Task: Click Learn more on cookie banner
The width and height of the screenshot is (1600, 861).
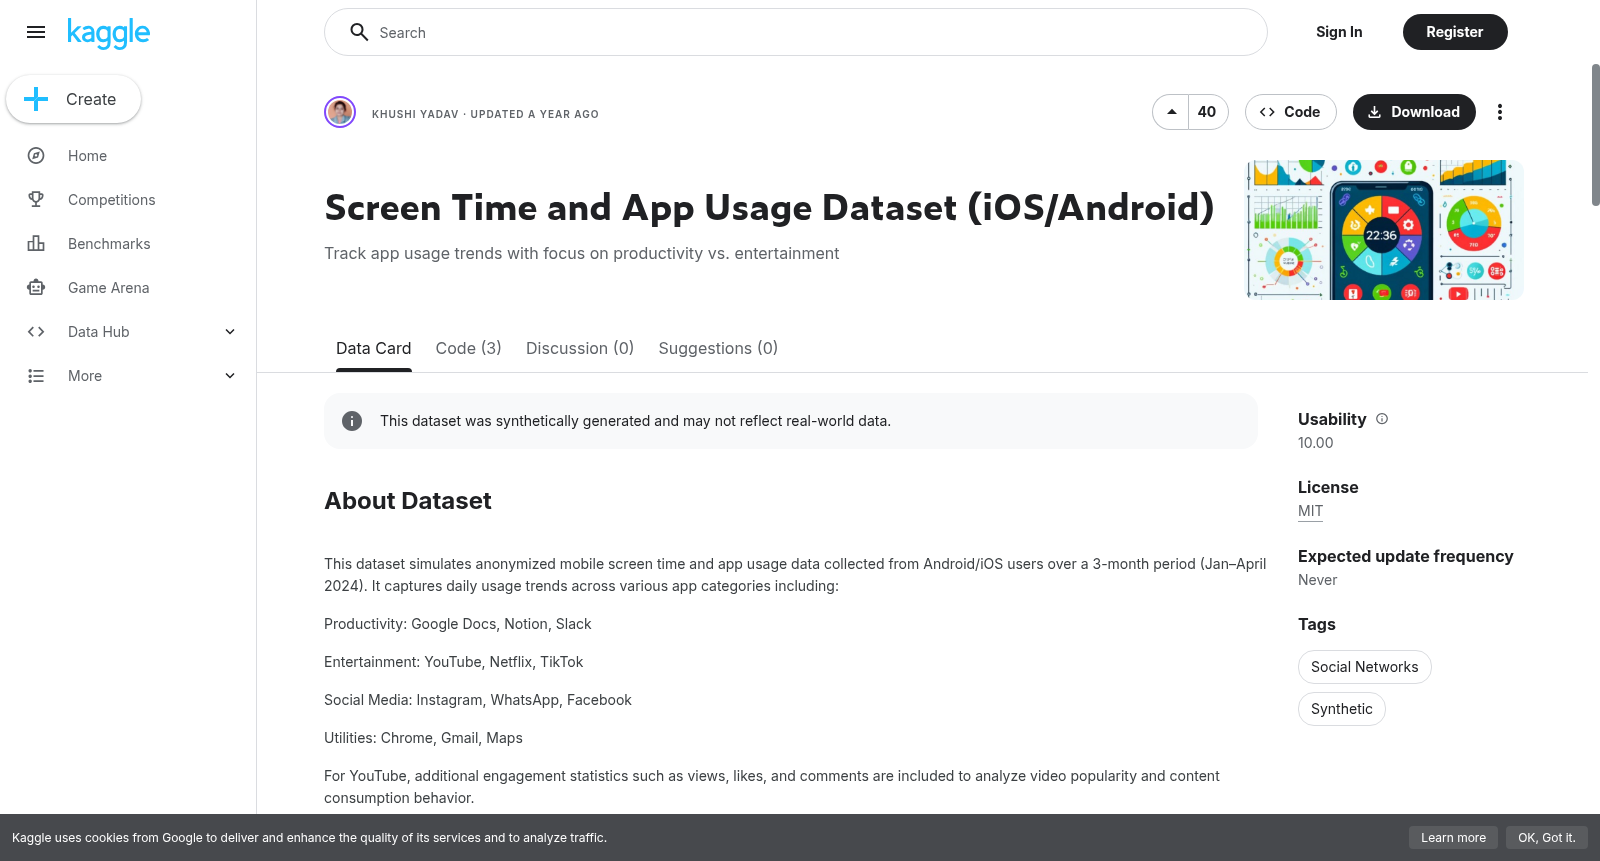Action: (1453, 838)
